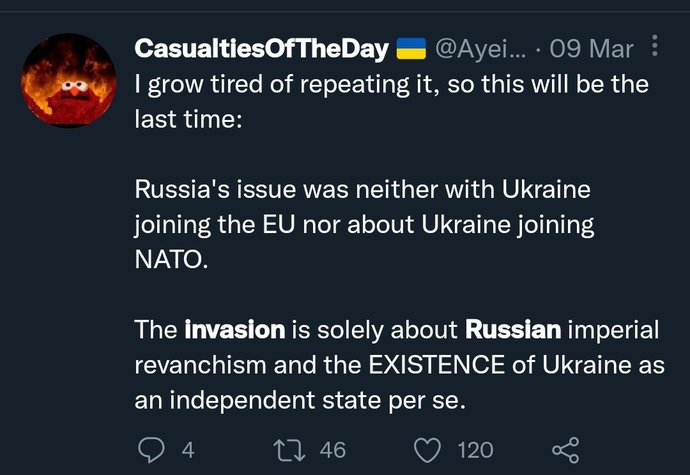Click the word NATO in the tweet
Screen dimensions: 690x475
(171, 260)
